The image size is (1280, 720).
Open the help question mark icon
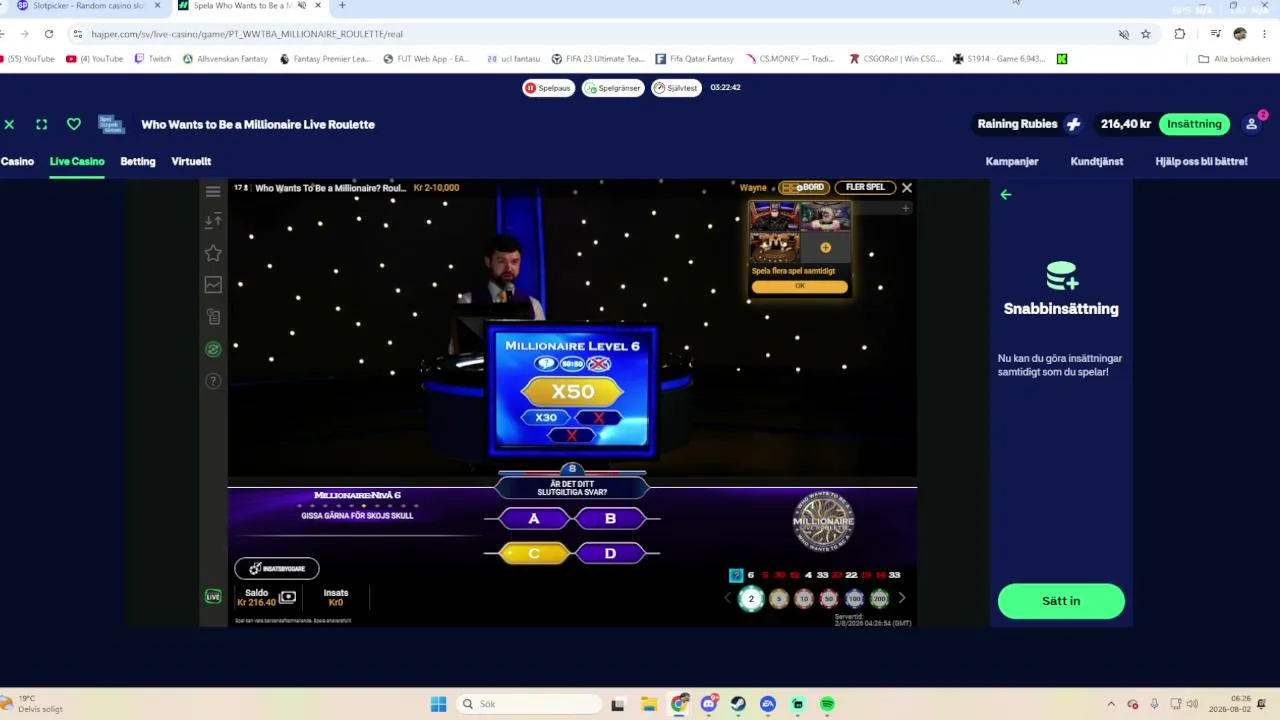[x=213, y=381]
